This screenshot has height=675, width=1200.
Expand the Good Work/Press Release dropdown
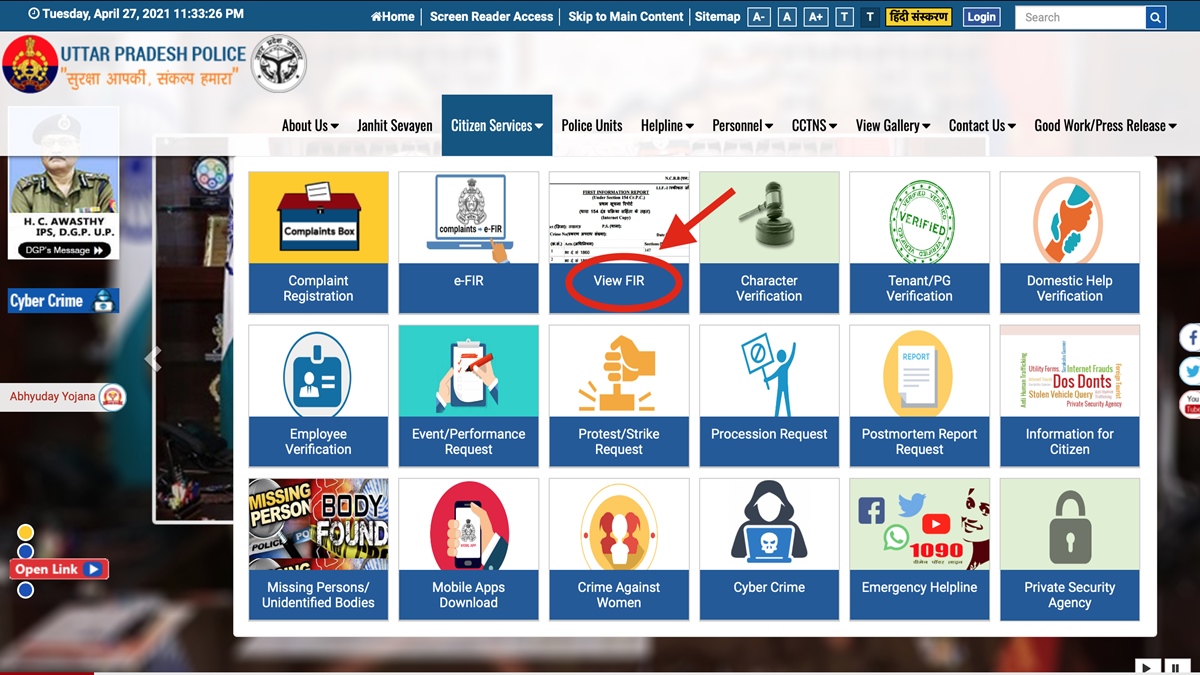[x=1105, y=126]
